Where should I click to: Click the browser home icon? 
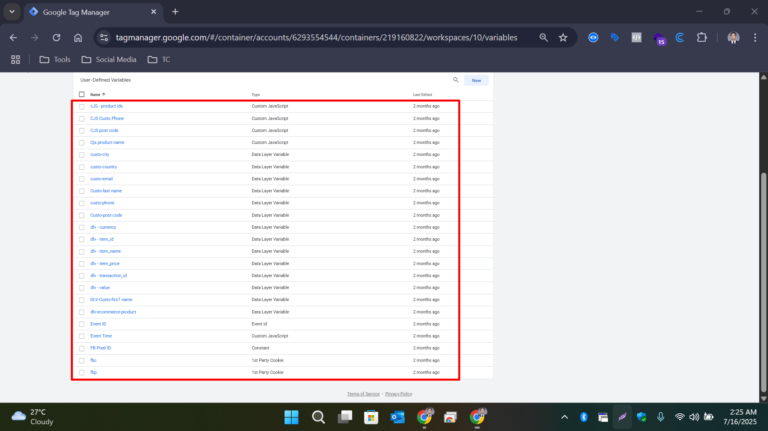tap(78, 37)
